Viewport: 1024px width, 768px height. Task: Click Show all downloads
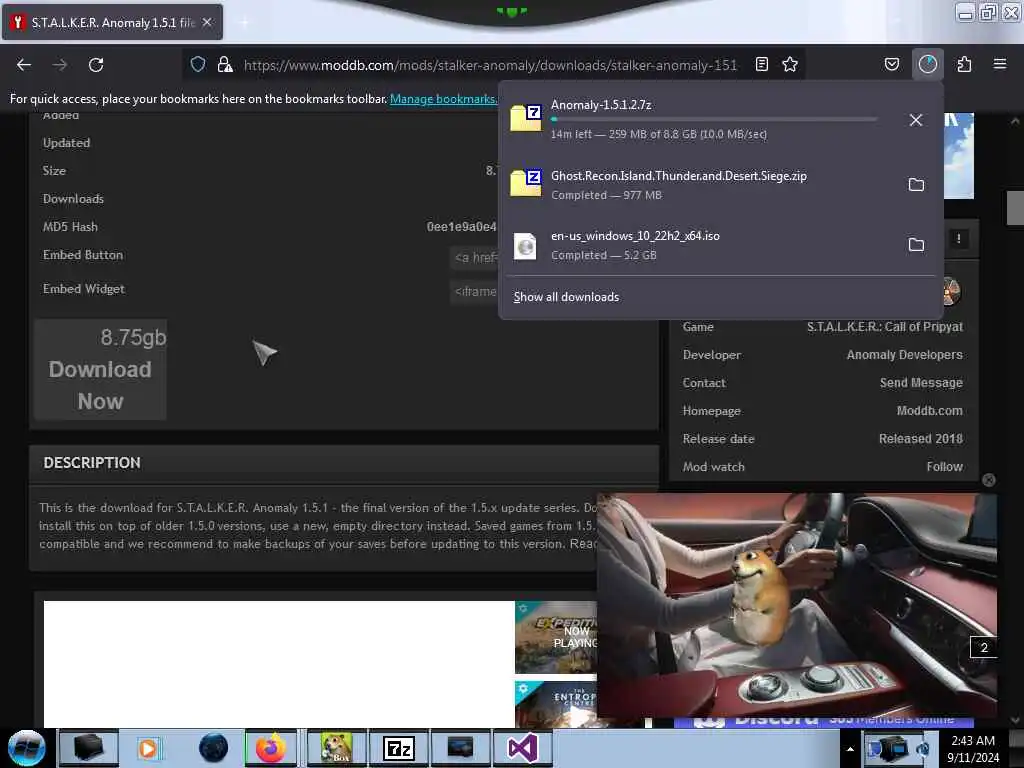click(x=566, y=297)
